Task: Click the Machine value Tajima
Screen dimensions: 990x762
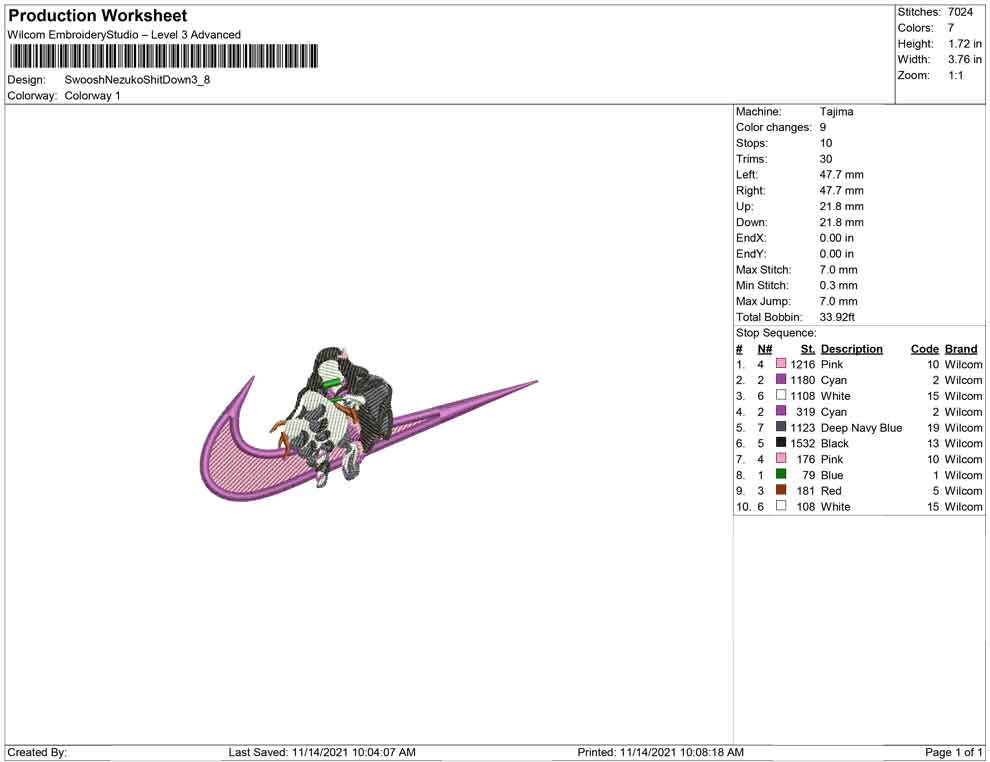Action: (837, 112)
